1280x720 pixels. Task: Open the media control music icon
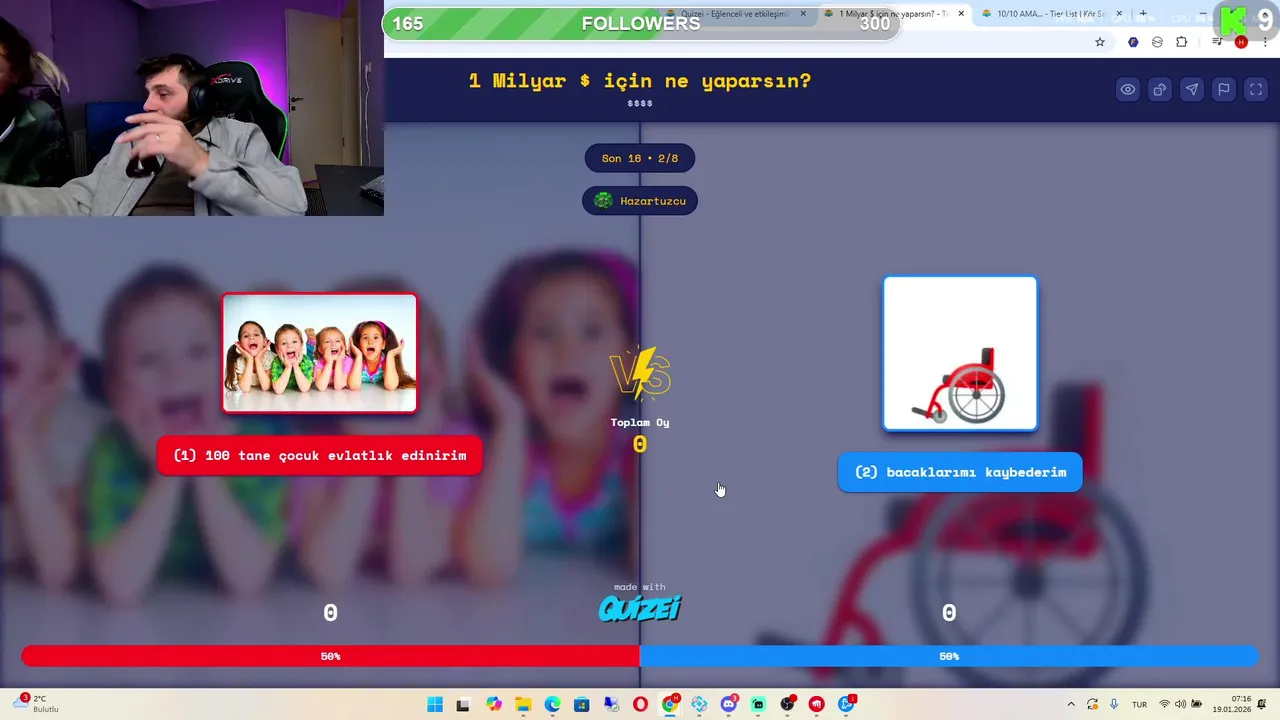(x=1217, y=42)
